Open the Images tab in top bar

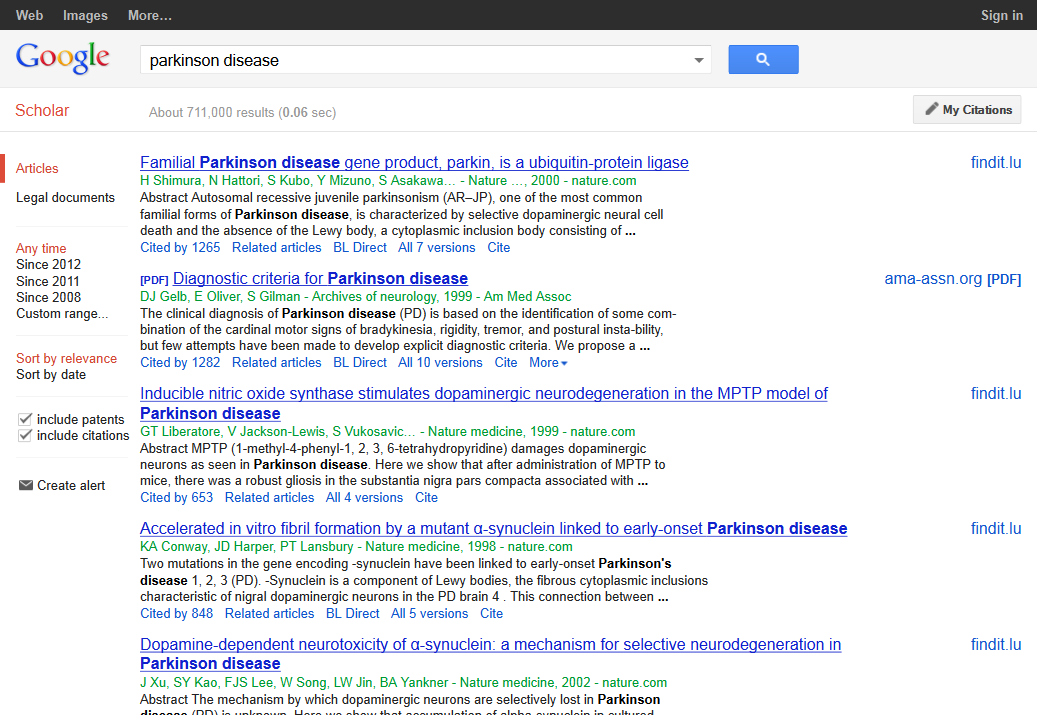85,15
